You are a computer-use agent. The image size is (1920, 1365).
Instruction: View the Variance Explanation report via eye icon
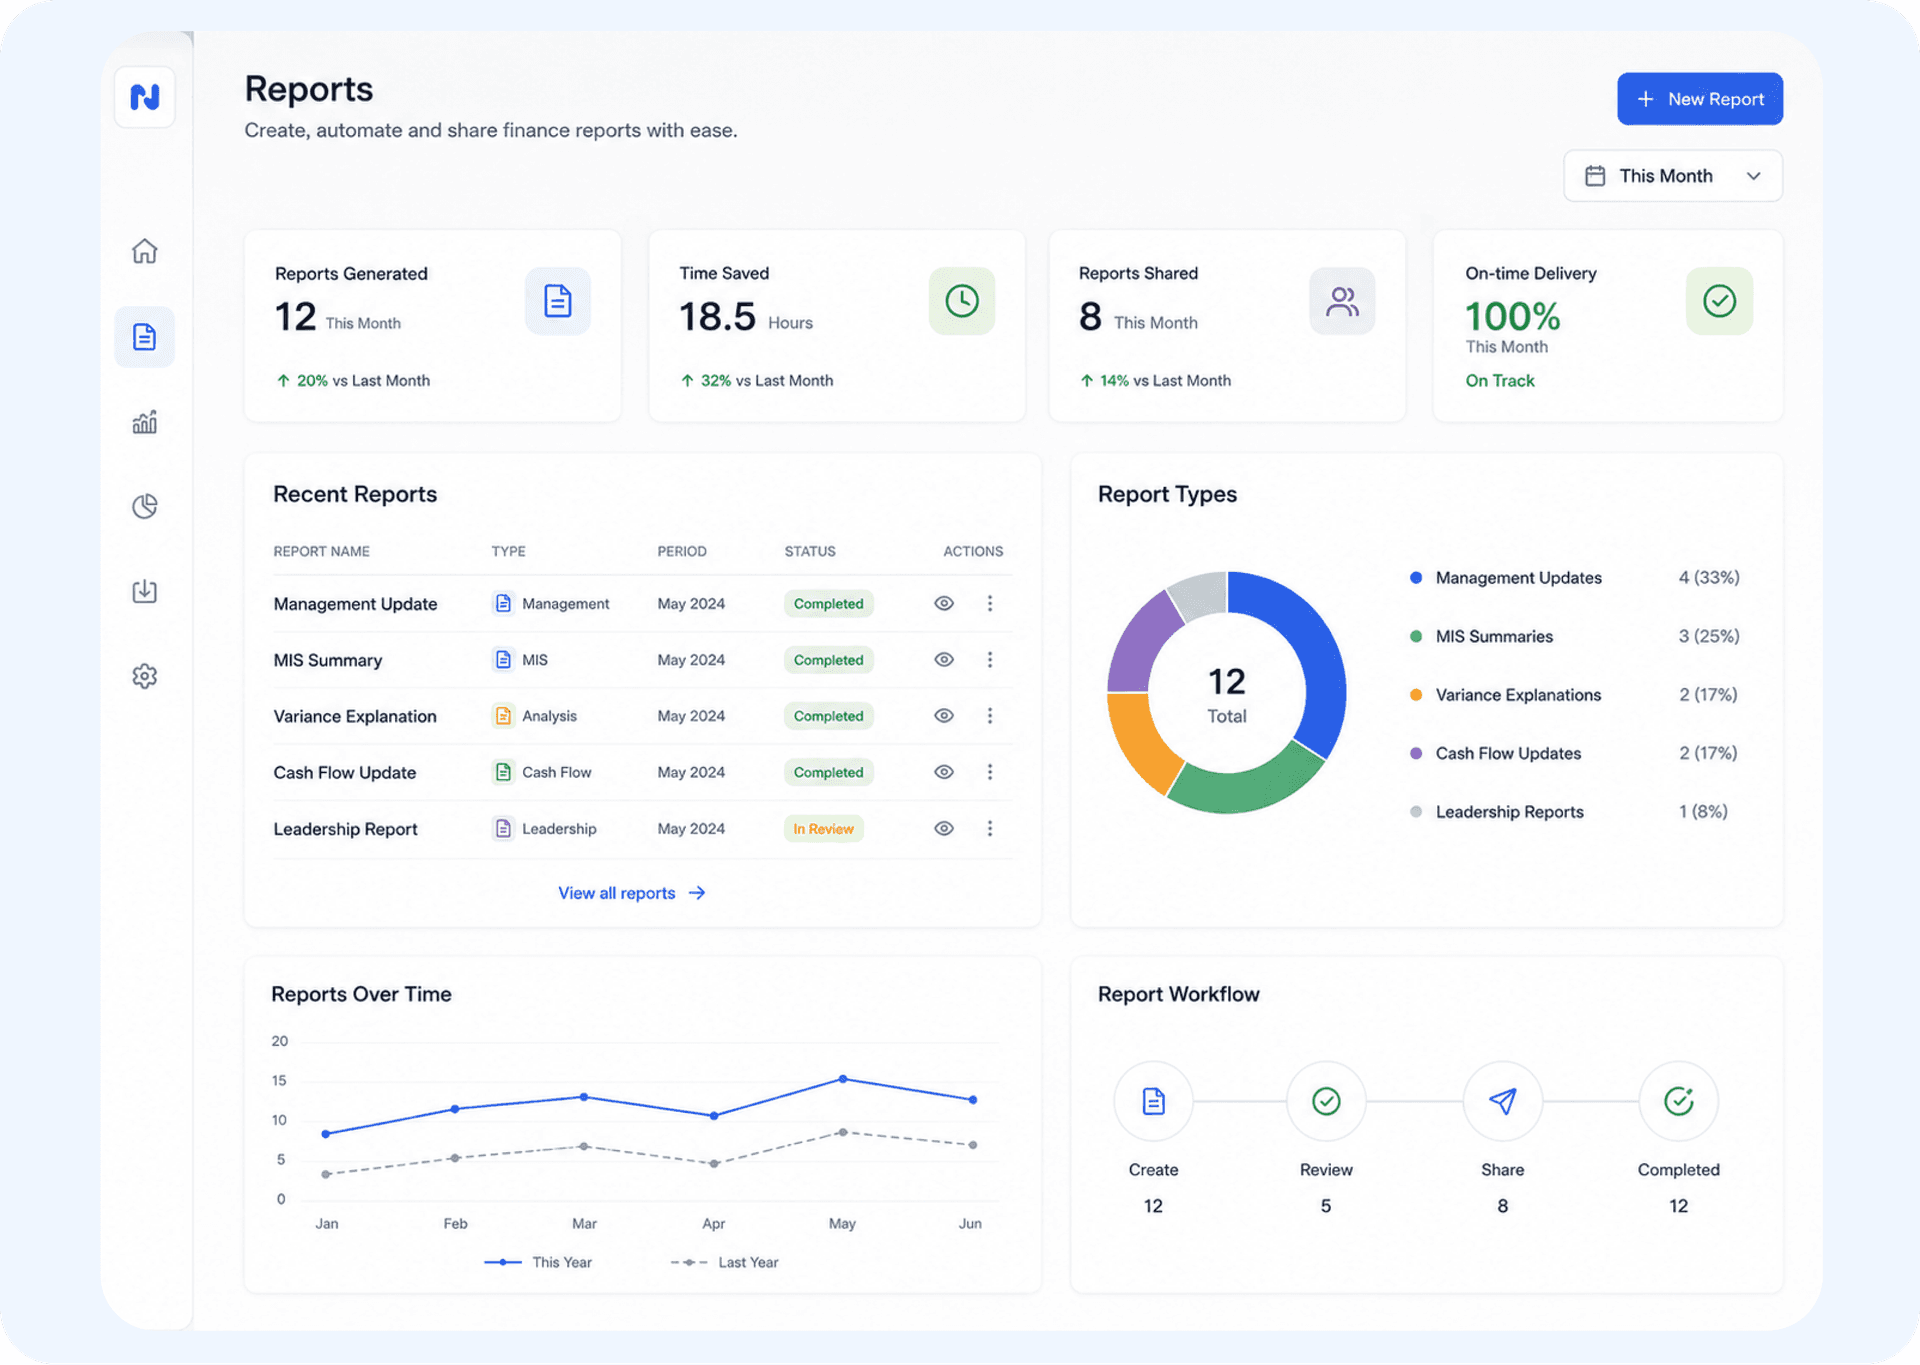coord(944,716)
